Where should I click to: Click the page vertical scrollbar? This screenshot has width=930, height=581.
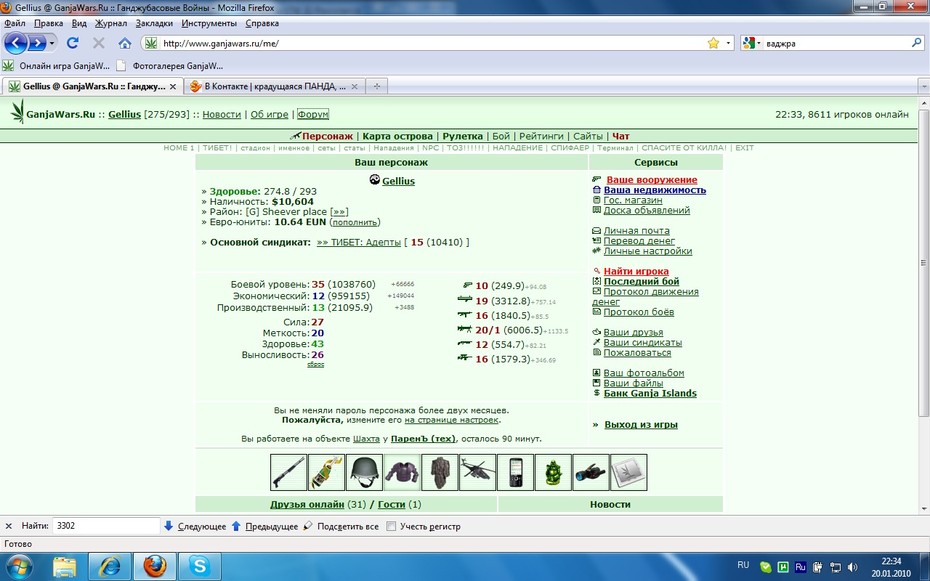tap(923, 261)
